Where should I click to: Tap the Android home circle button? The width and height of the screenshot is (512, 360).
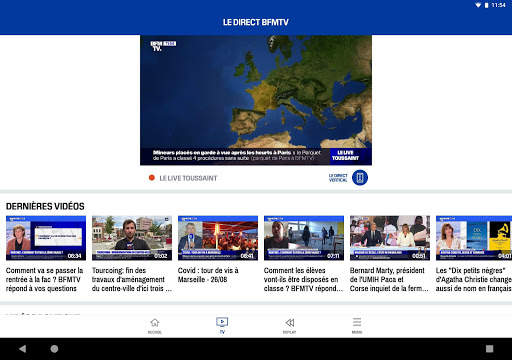click(x=54, y=349)
